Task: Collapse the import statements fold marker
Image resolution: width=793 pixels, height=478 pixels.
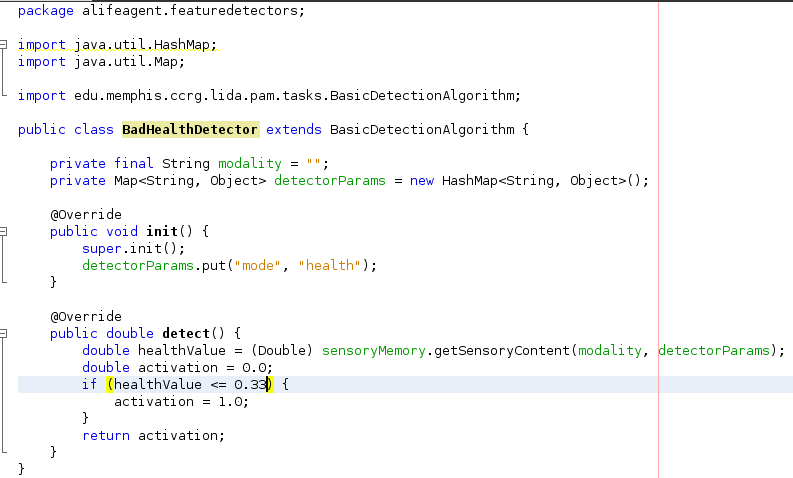Action: coord(3,45)
